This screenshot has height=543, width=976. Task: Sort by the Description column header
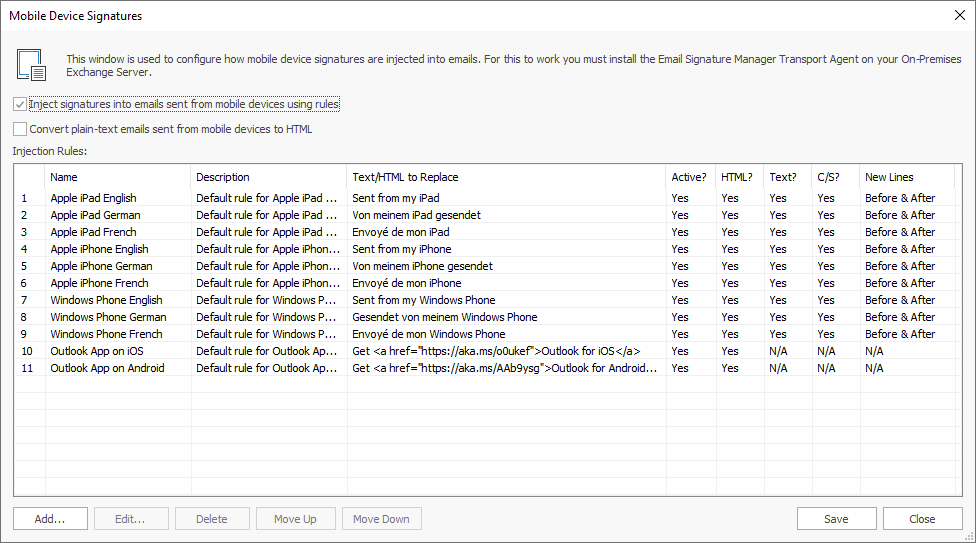pyautogui.click(x=268, y=177)
